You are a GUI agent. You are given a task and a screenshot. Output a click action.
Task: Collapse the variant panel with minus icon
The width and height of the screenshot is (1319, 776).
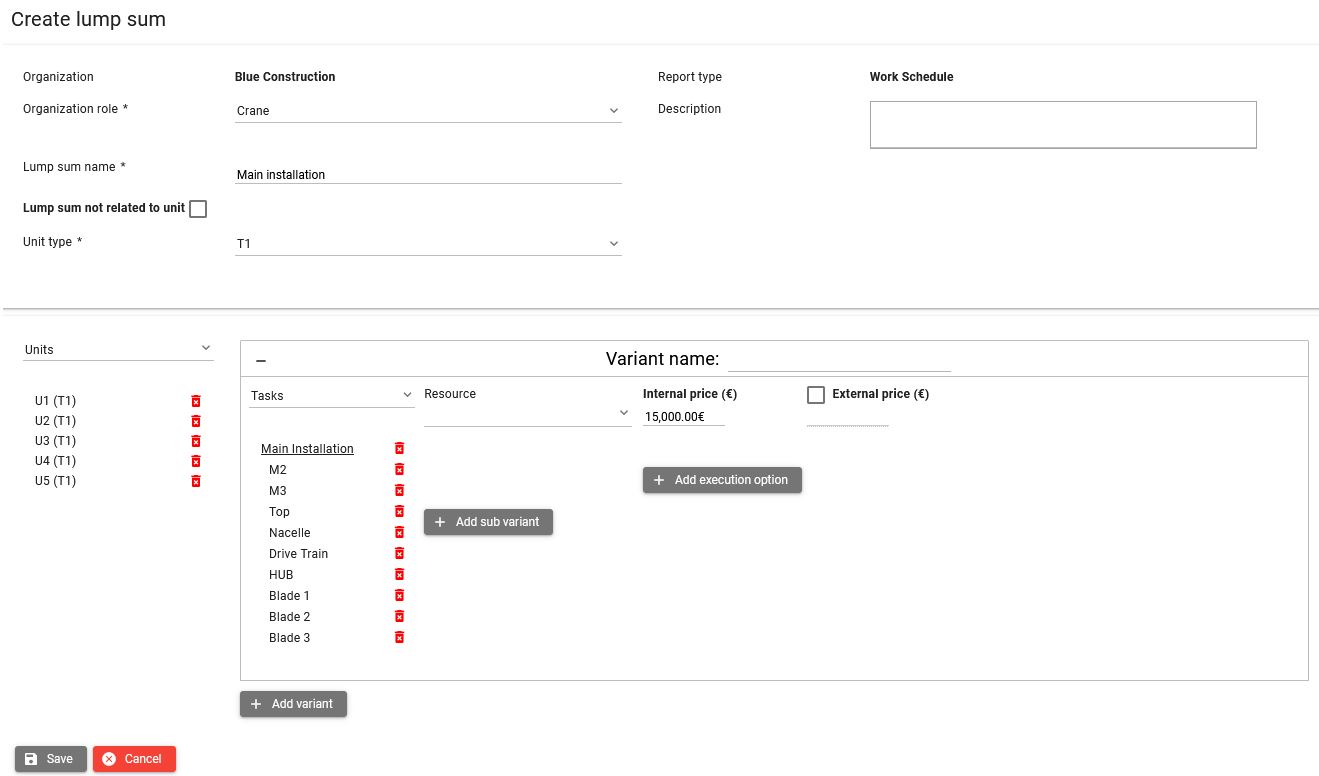[261, 360]
